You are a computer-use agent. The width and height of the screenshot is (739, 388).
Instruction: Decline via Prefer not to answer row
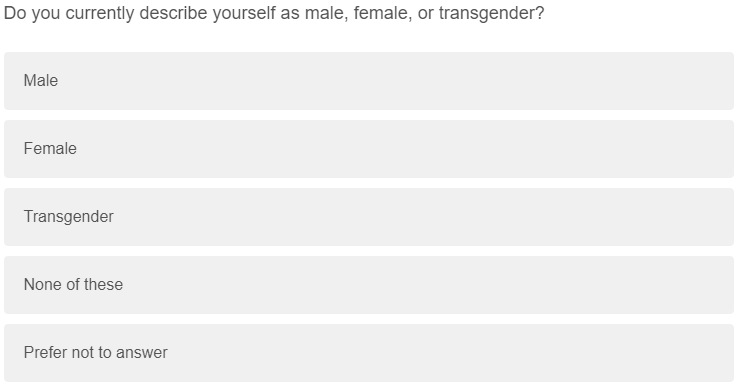[x=369, y=353]
